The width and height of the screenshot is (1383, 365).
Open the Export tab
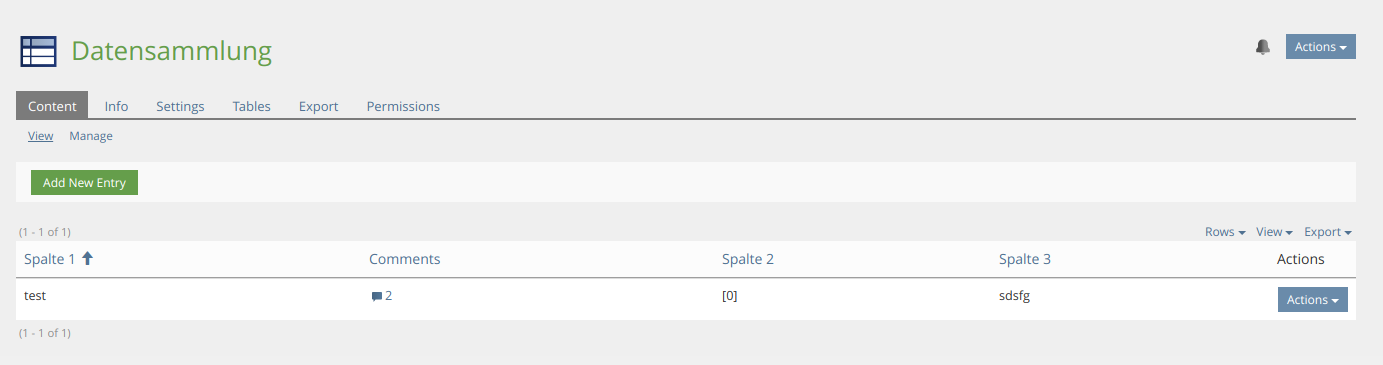click(x=318, y=106)
